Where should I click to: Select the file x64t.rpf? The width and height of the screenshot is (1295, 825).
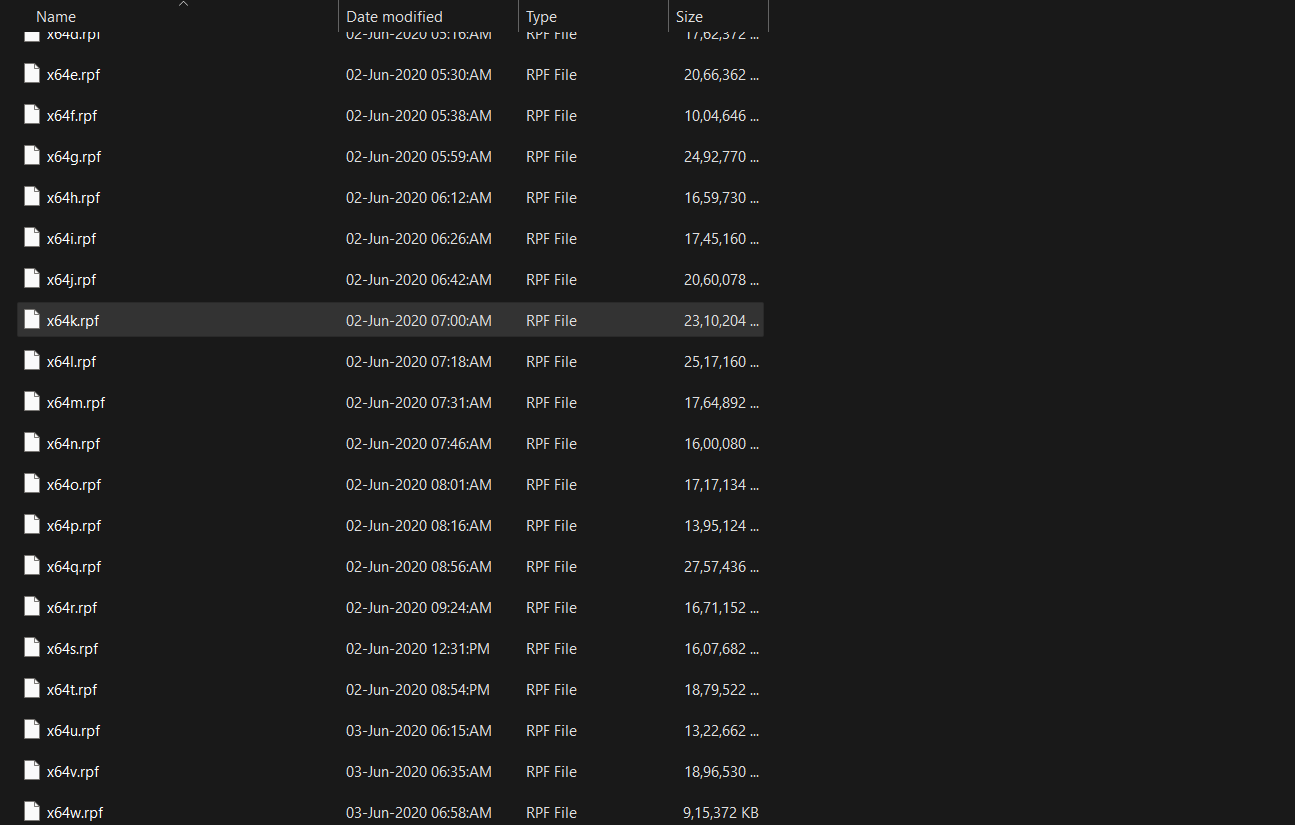pos(70,689)
